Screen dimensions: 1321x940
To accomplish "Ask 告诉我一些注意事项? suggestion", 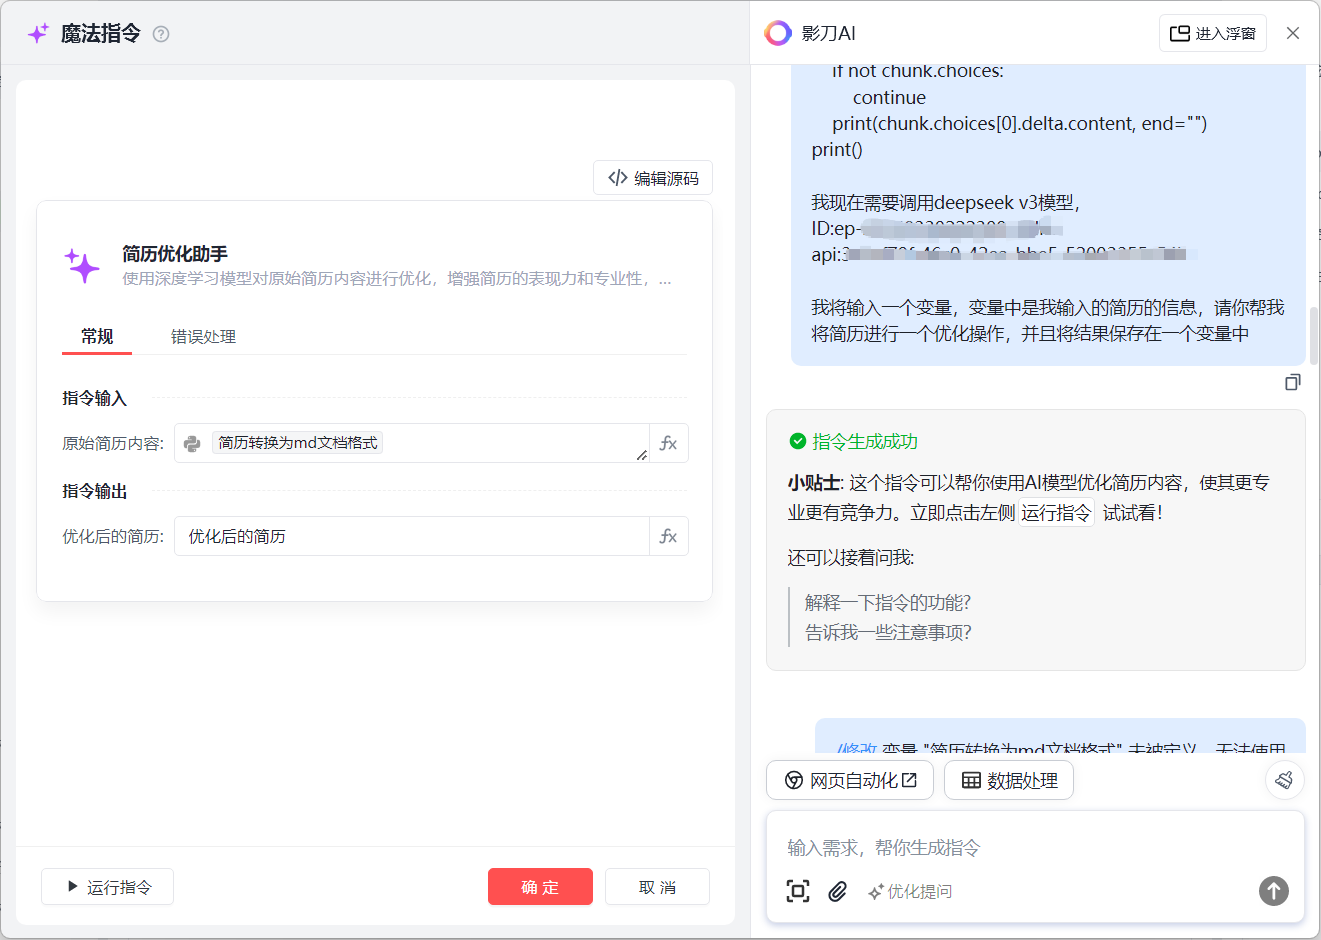I will pyautogui.click(x=888, y=632).
